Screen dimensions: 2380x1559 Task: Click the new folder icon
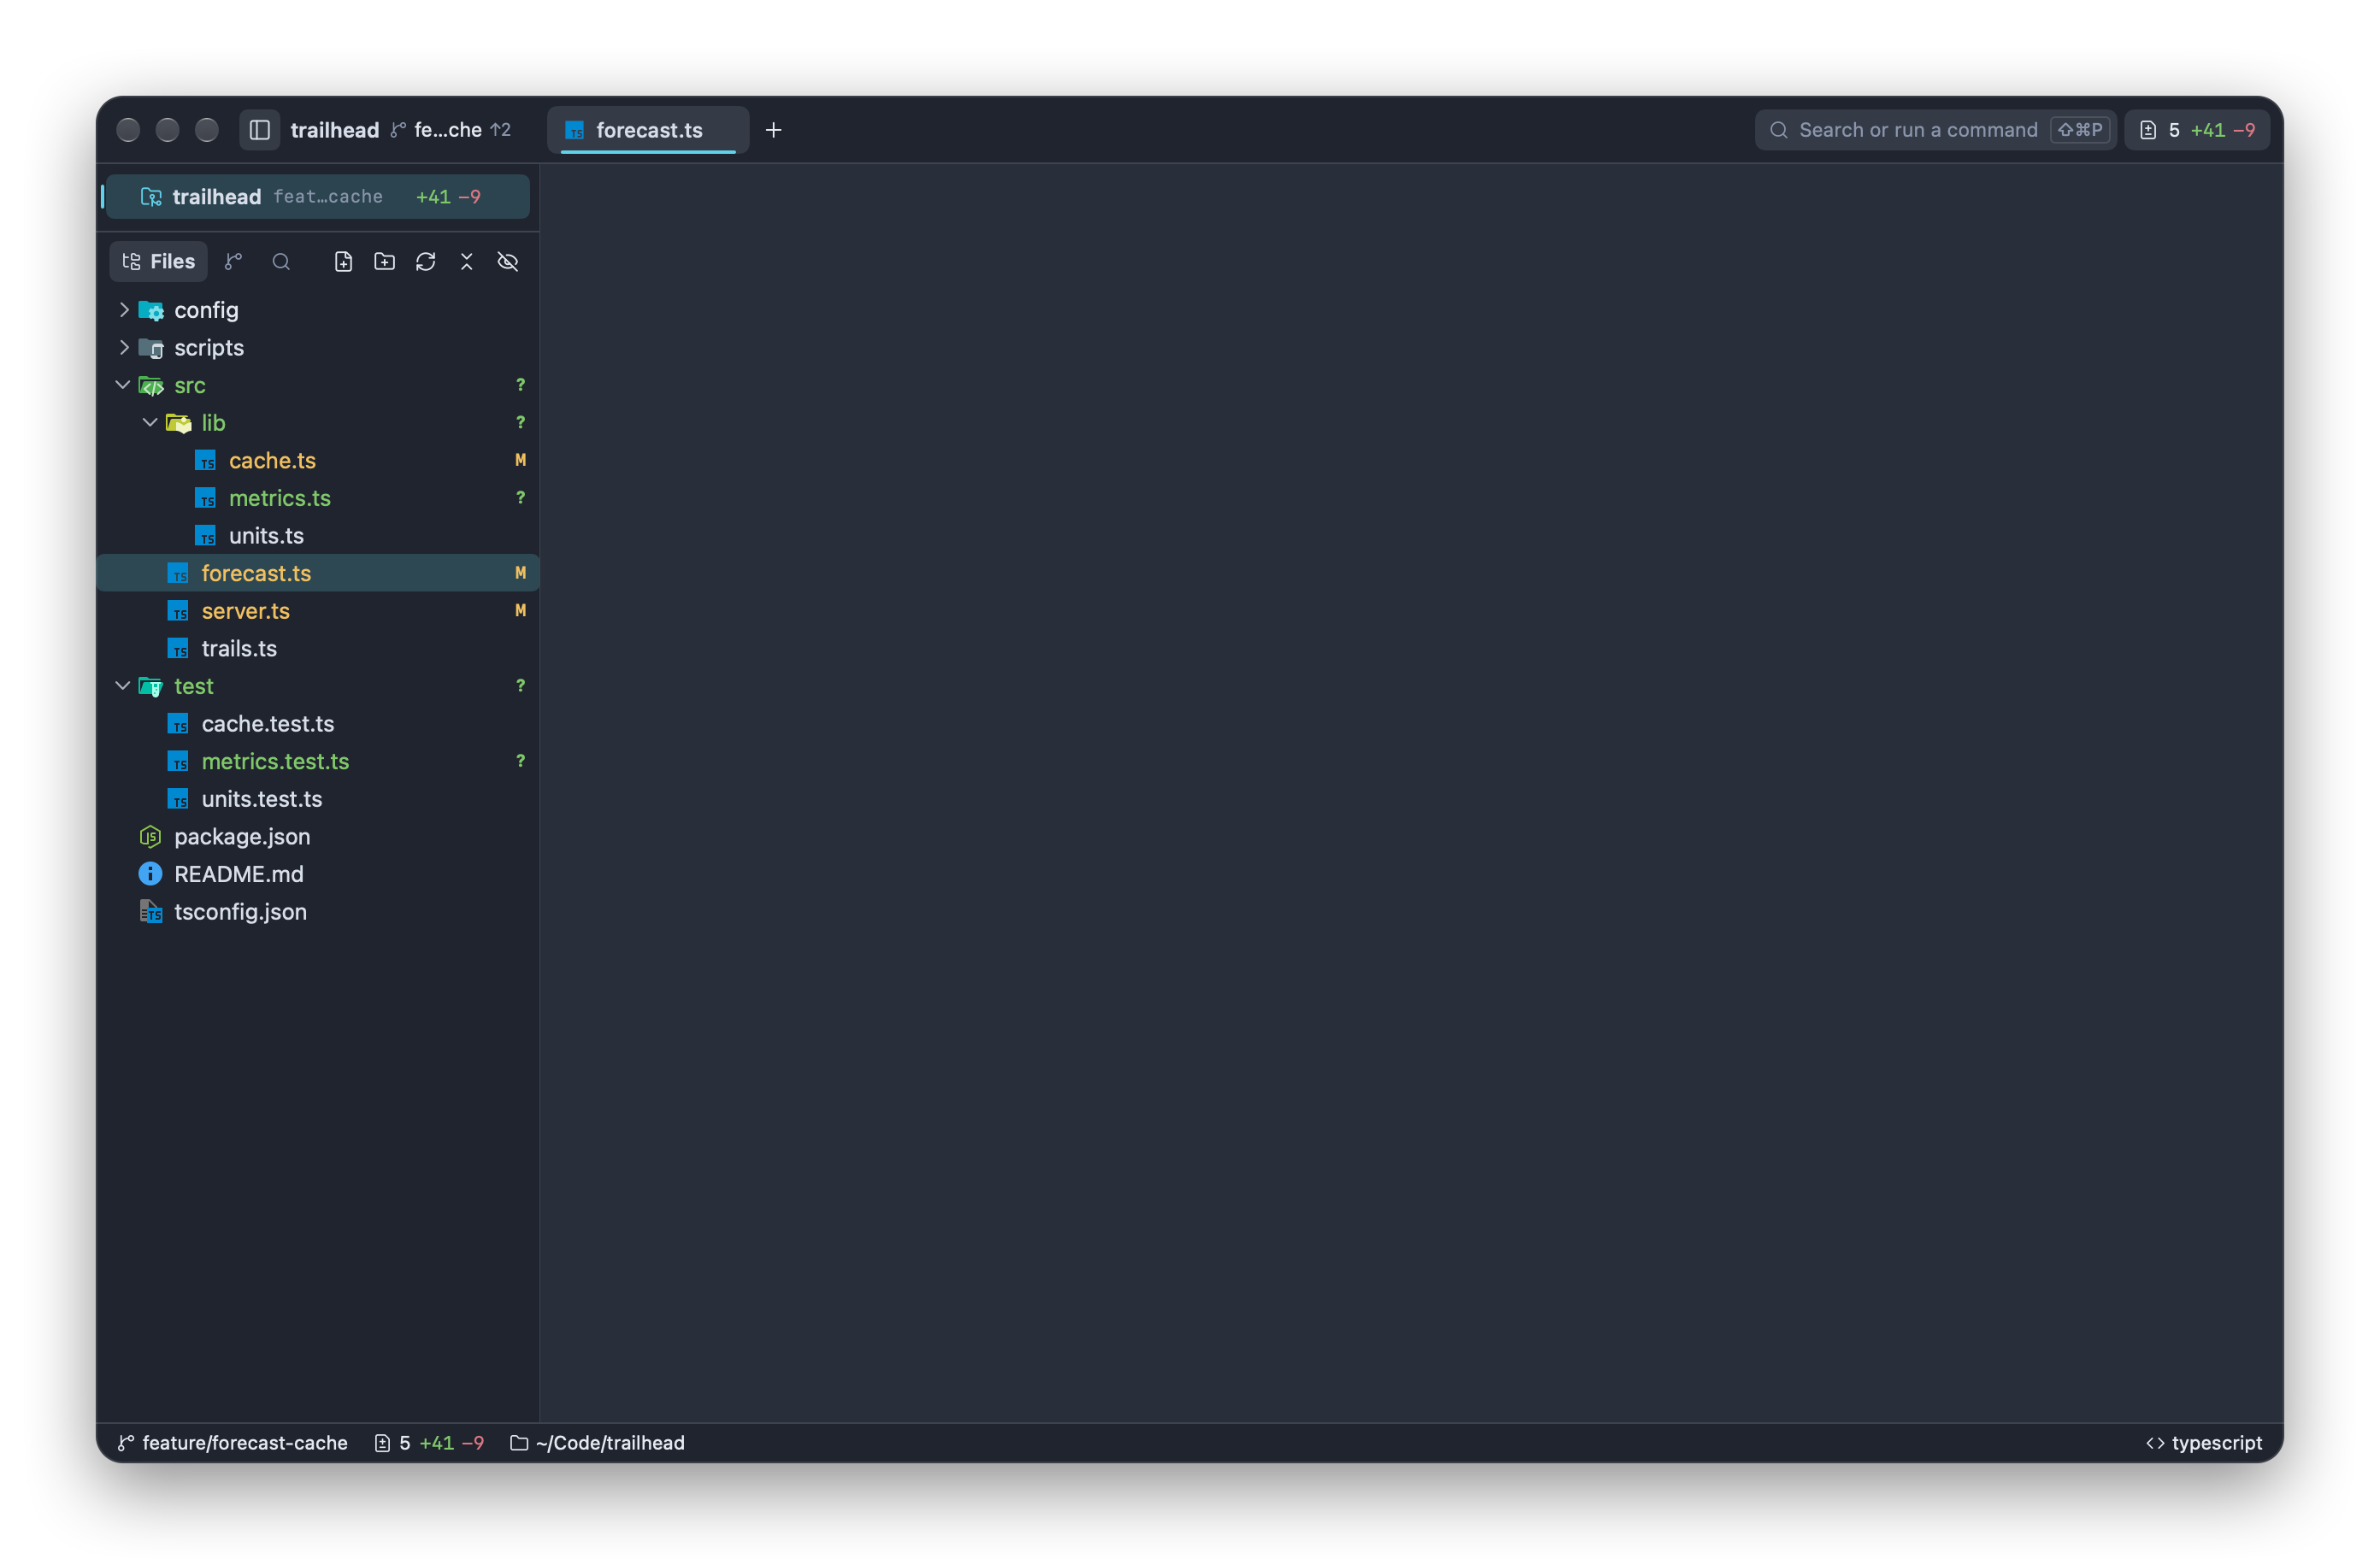[384, 261]
